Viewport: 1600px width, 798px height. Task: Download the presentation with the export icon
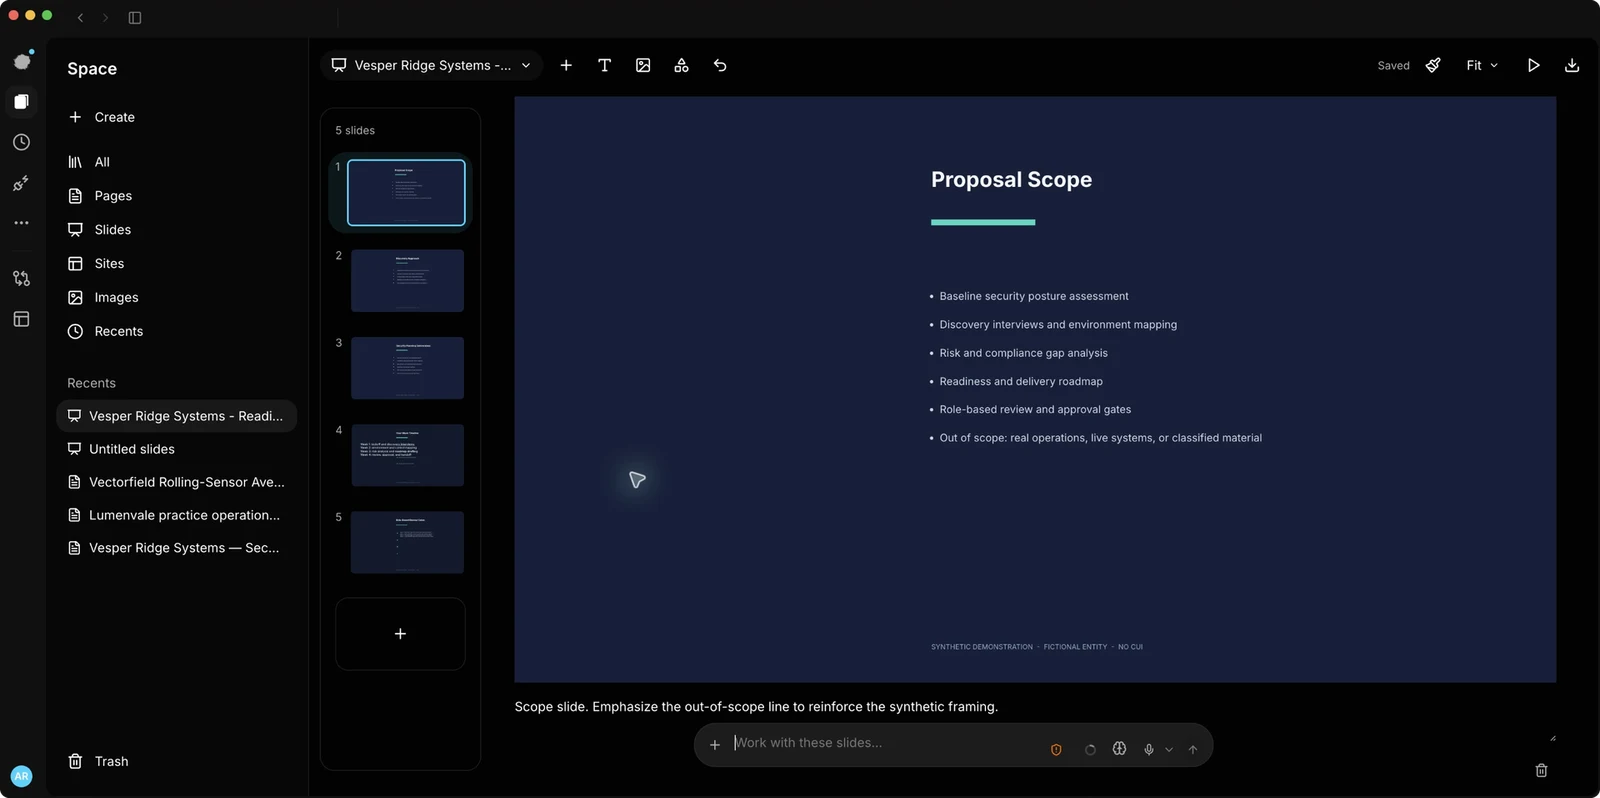(1572, 65)
